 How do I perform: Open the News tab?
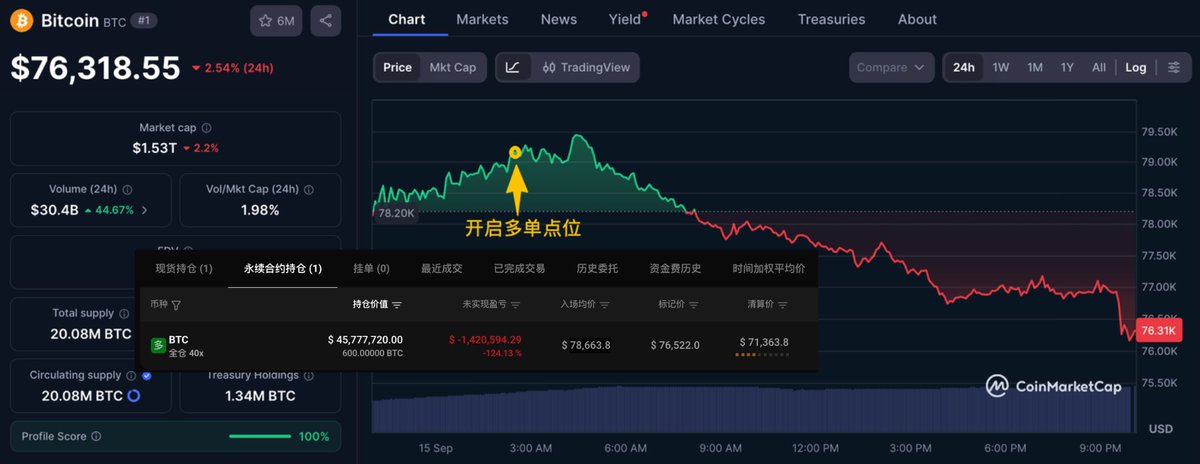[558, 19]
